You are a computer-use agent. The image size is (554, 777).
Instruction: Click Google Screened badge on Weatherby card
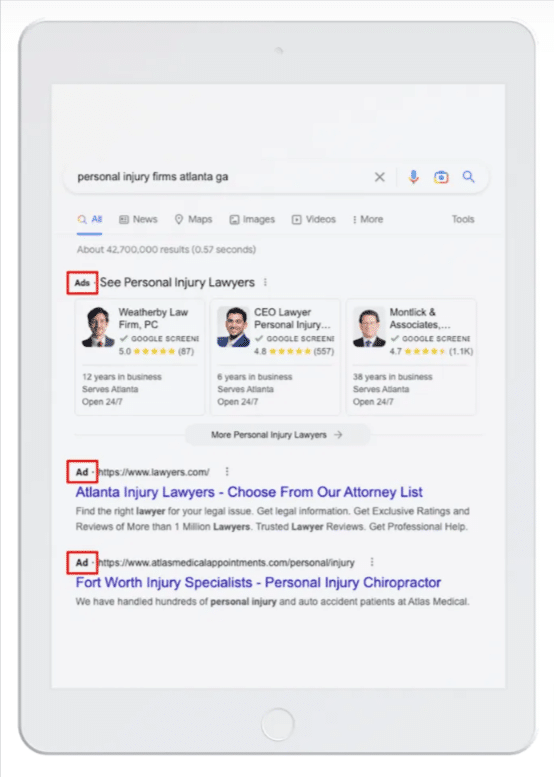pyautogui.click(x=159, y=338)
